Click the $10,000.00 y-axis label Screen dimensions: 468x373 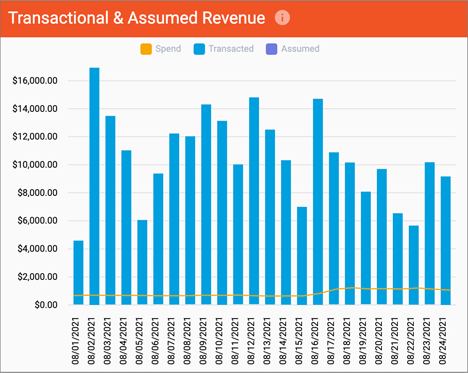pyautogui.click(x=35, y=165)
